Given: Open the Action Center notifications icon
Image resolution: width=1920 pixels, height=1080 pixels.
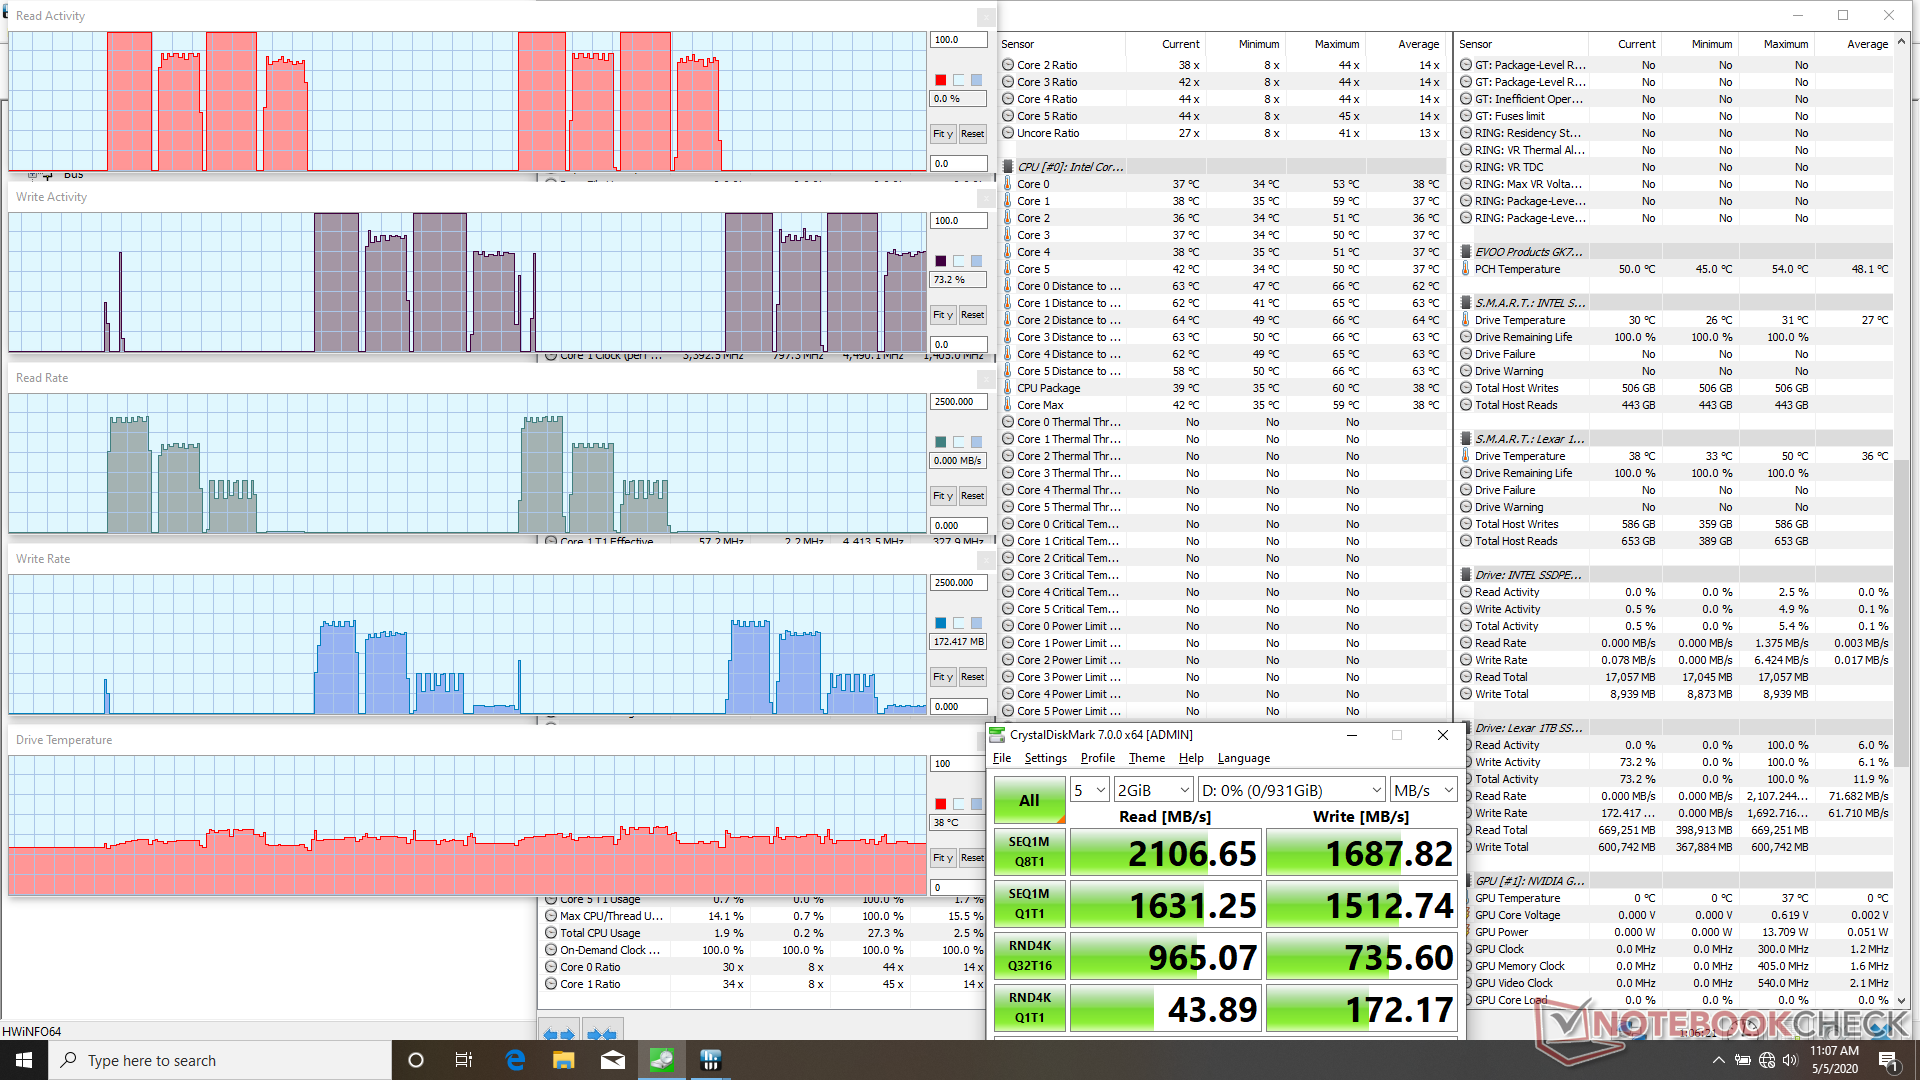Looking at the screenshot, I should [1888, 1060].
